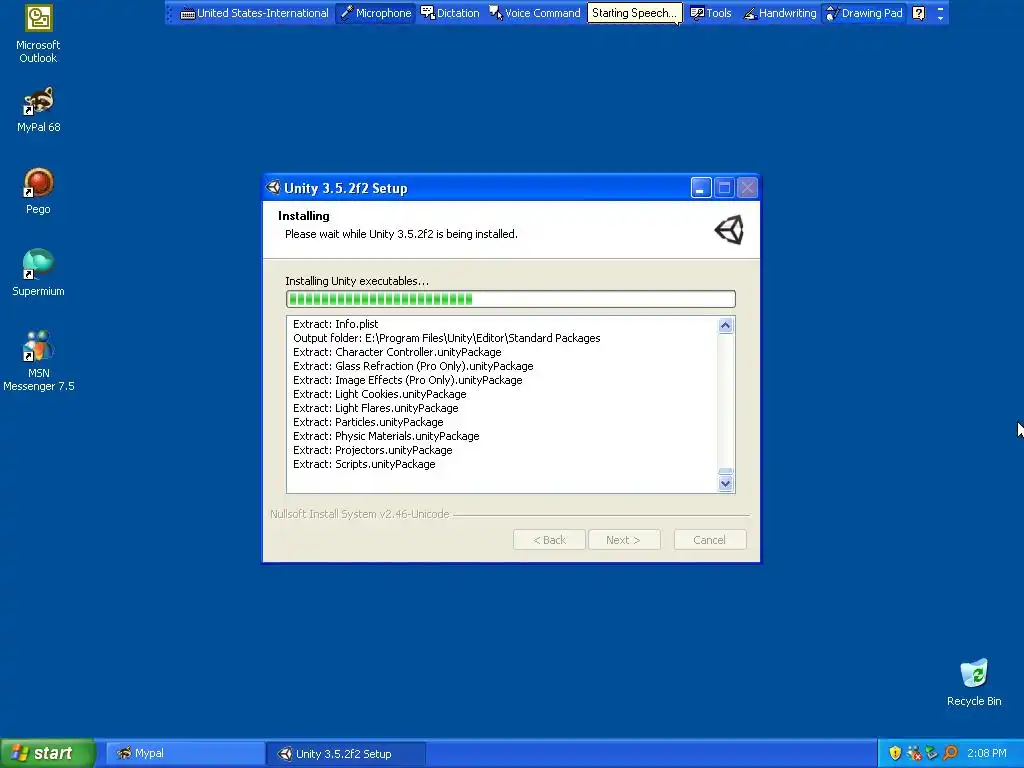Open Handwriting options on language bar
Viewport: 1024px width, 768px height.
780,13
